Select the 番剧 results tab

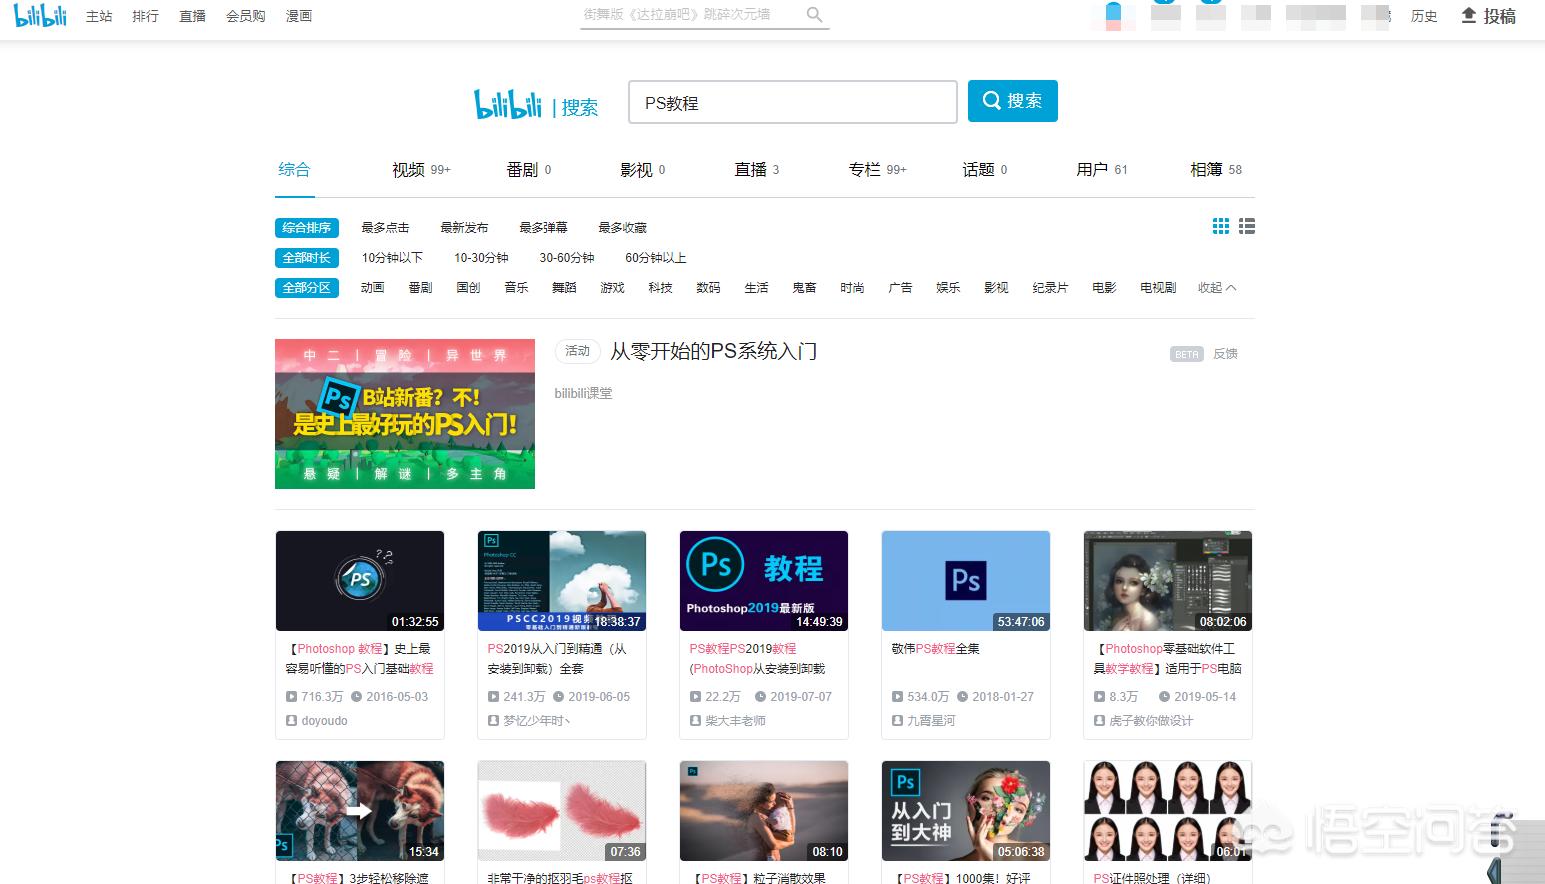pos(528,170)
